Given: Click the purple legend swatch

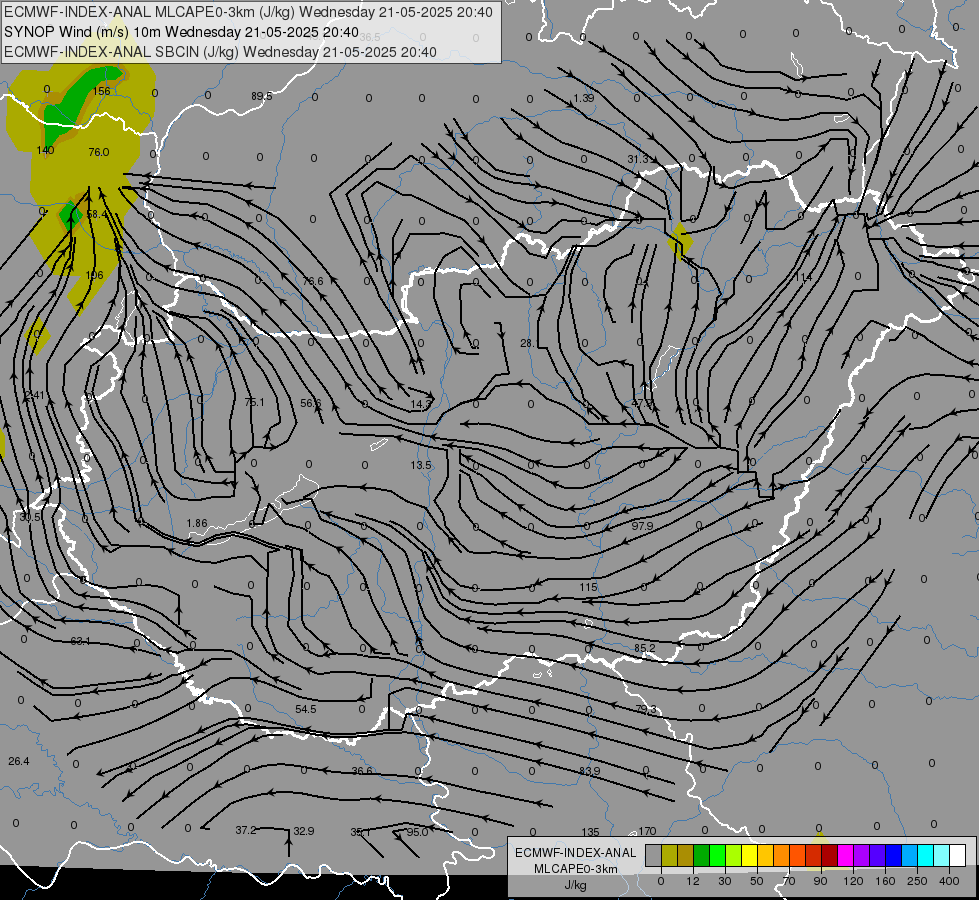Looking at the screenshot, I should [x=862, y=855].
